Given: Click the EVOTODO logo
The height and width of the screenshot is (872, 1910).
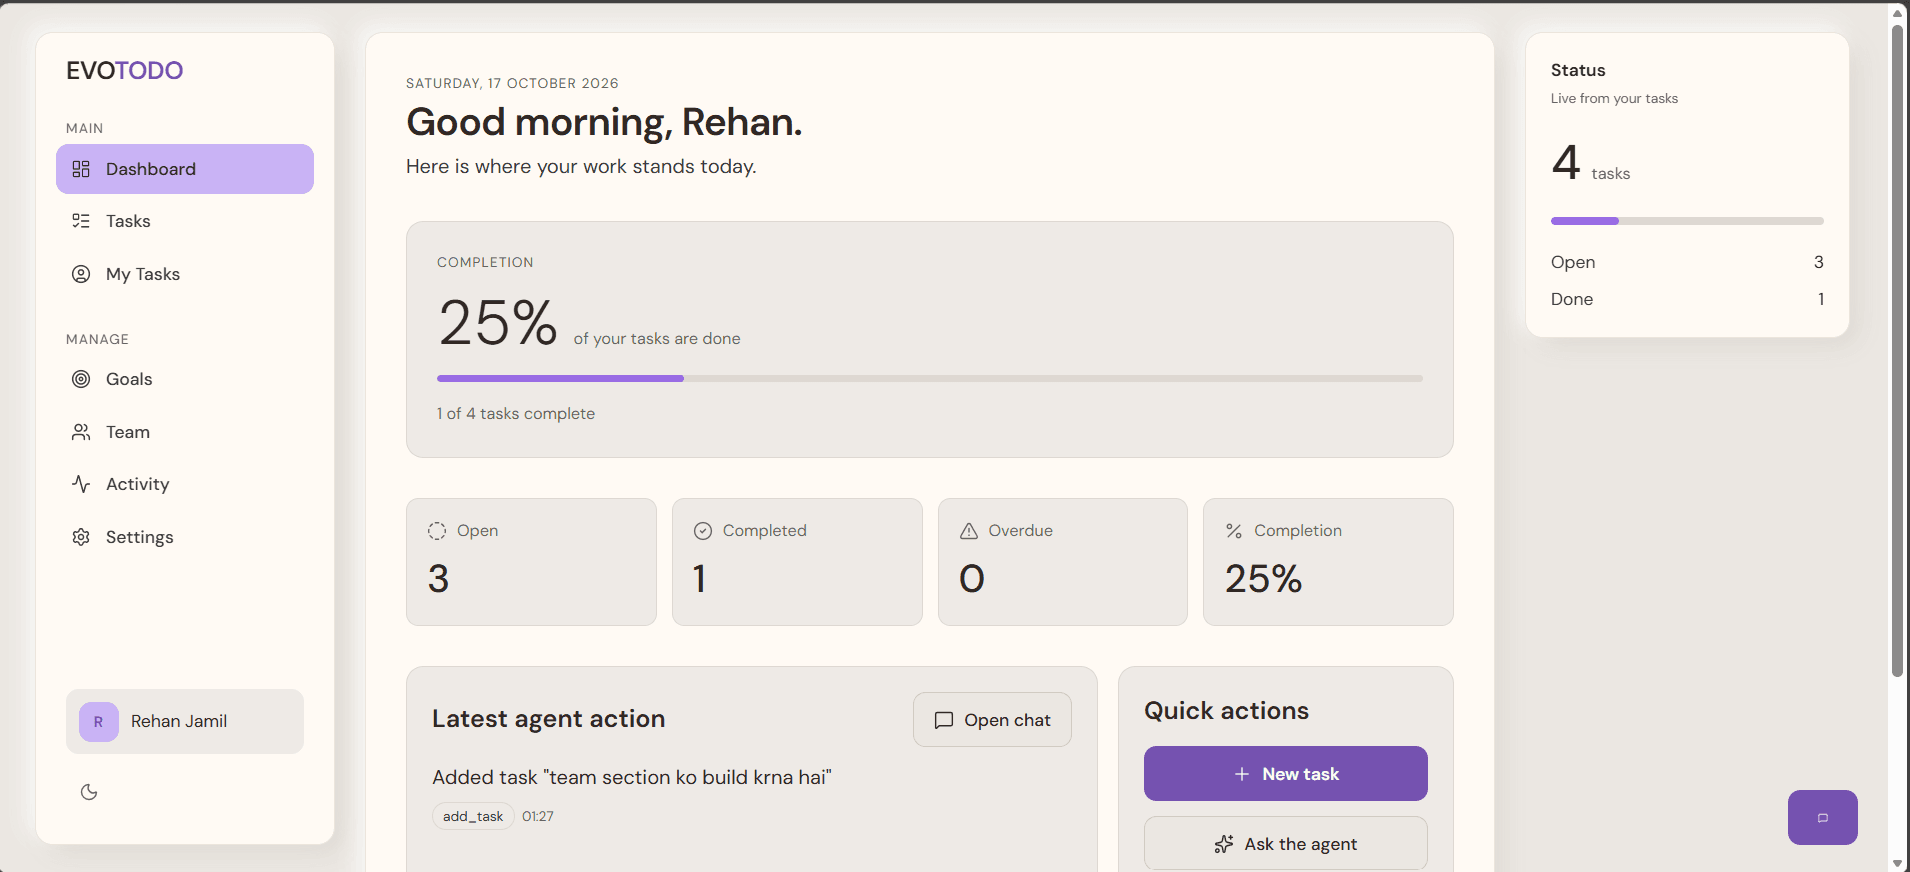Looking at the screenshot, I should [x=125, y=70].
